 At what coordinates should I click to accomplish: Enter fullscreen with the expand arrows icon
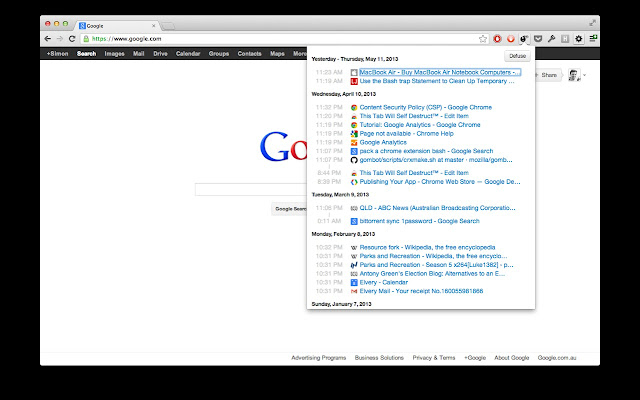(x=593, y=23)
